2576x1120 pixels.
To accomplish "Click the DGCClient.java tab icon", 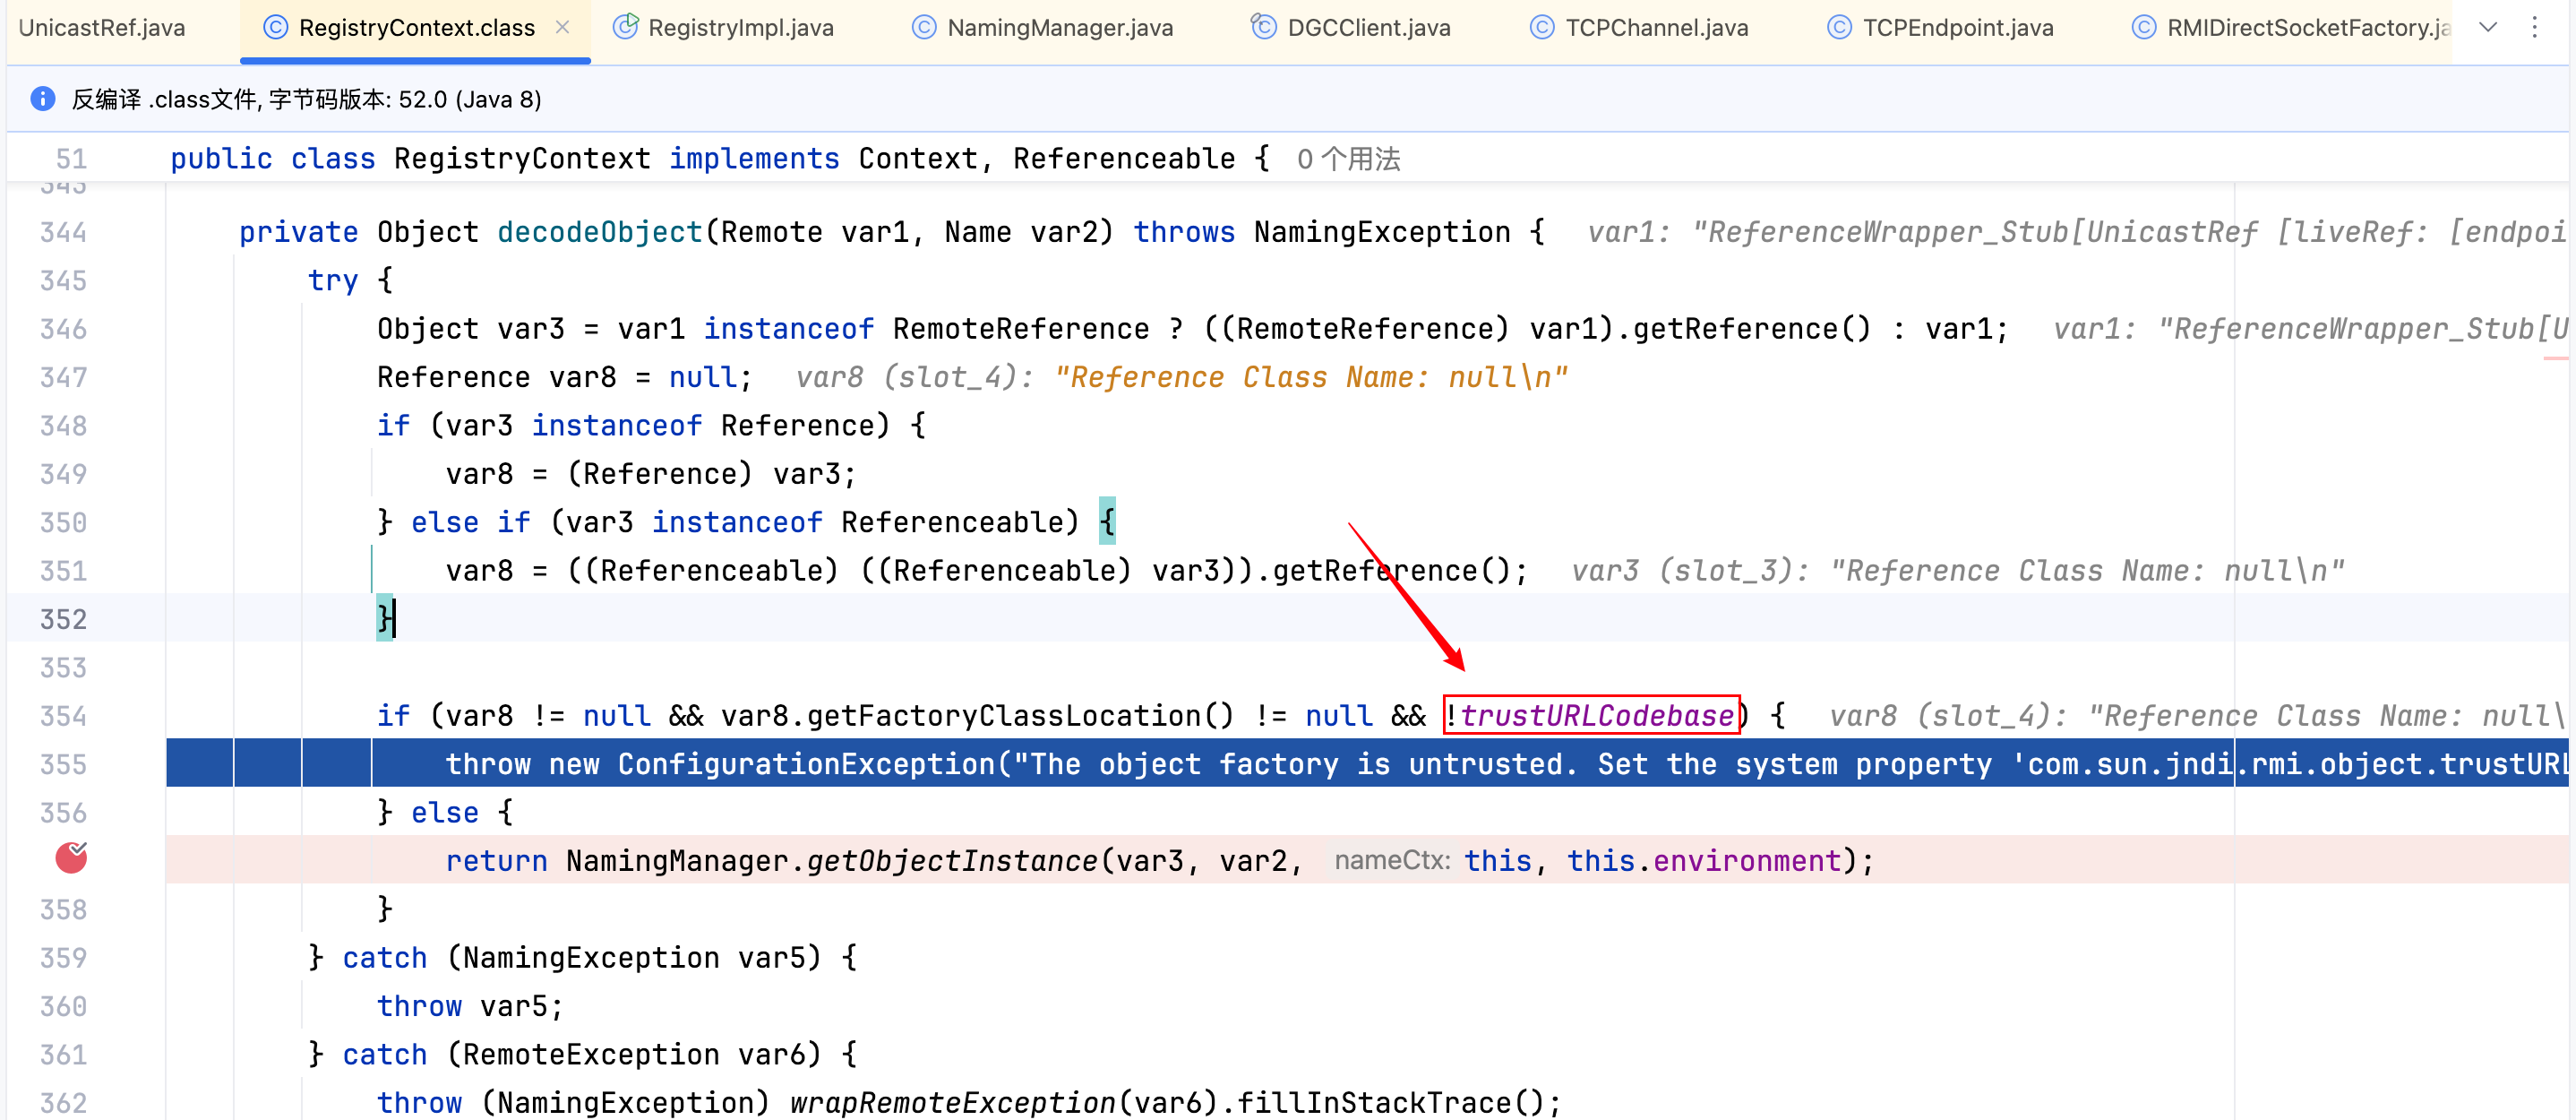I will pyautogui.click(x=1264, y=28).
